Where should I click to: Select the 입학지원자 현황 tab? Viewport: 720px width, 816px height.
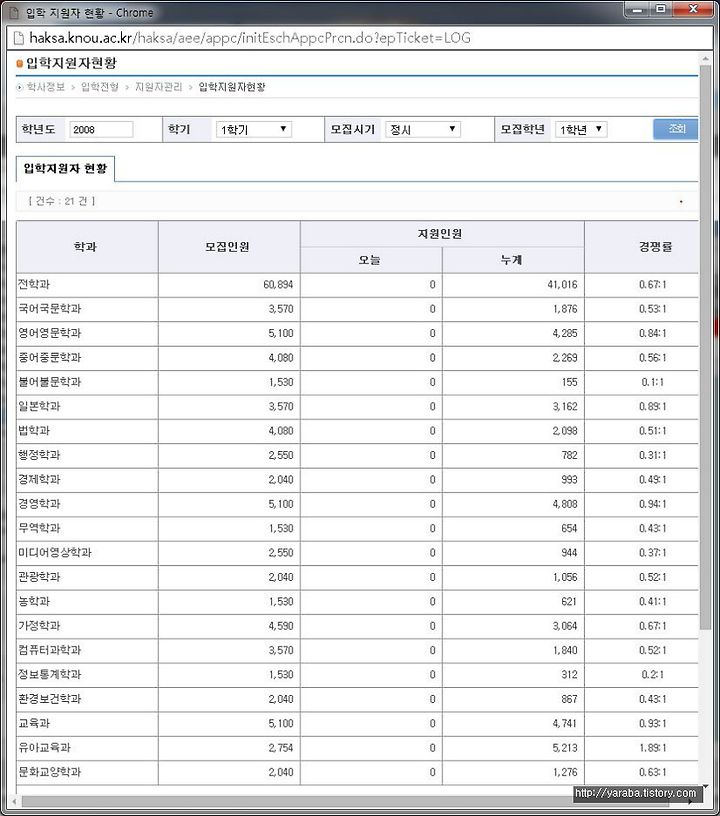click(x=66, y=169)
